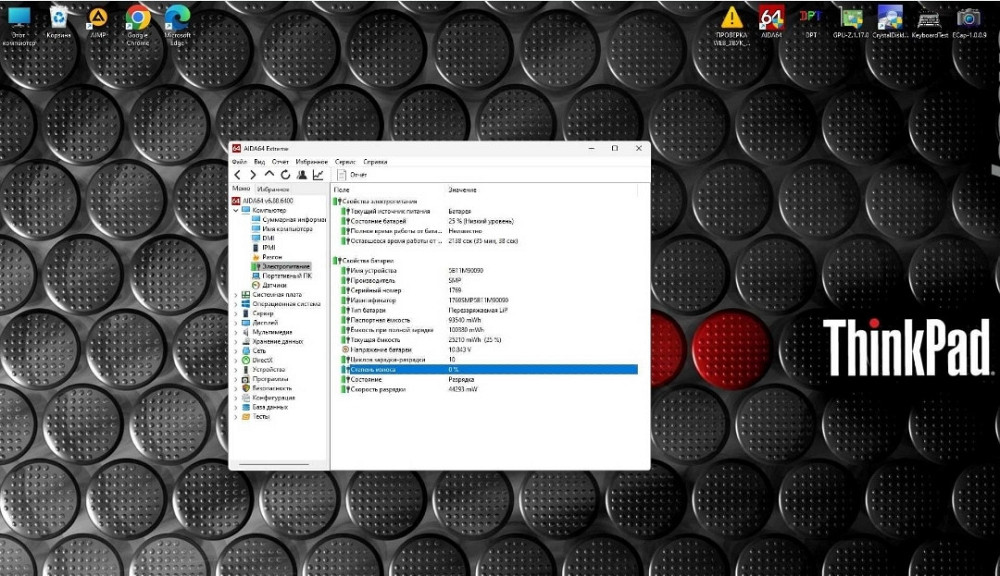Expand the Тесты category in sidebar

coord(237,415)
